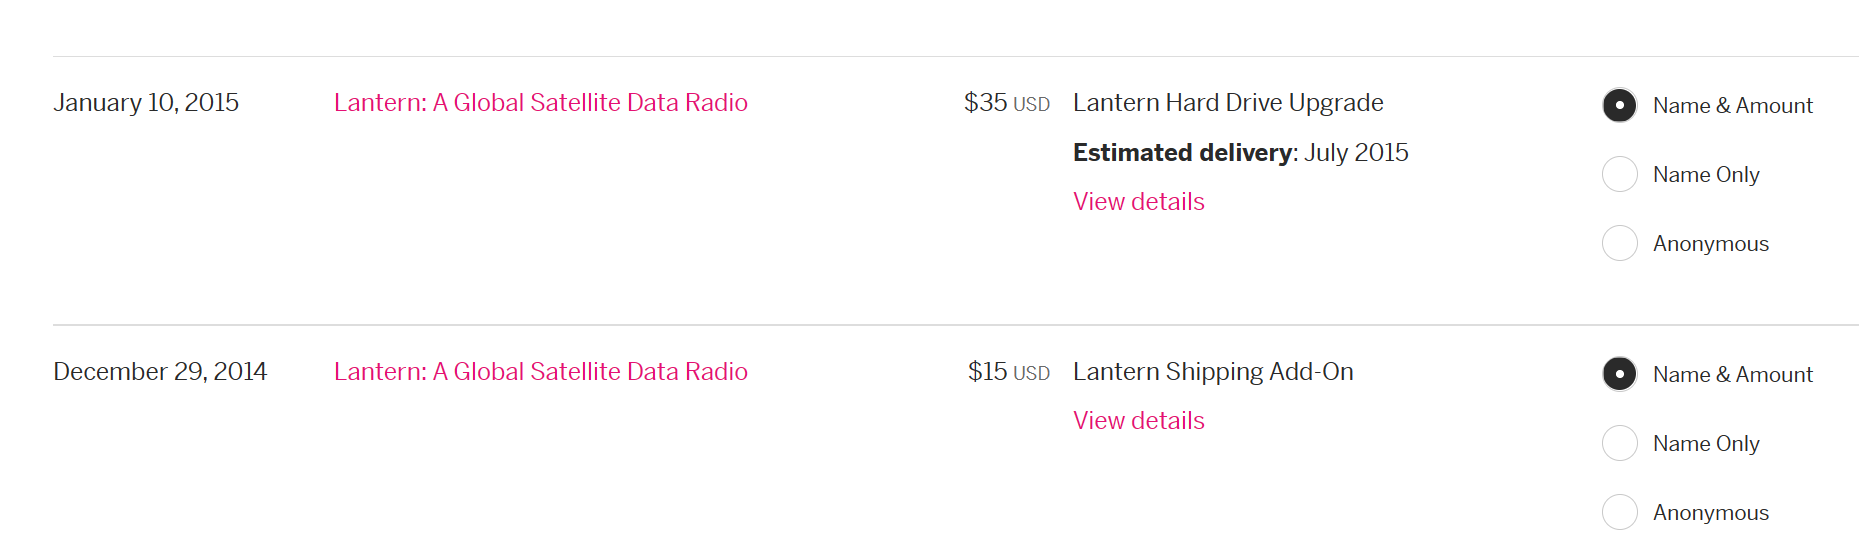Open Lantern project link dated January 10, 2015
The width and height of the screenshot is (1859, 559).
pos(541,103)
